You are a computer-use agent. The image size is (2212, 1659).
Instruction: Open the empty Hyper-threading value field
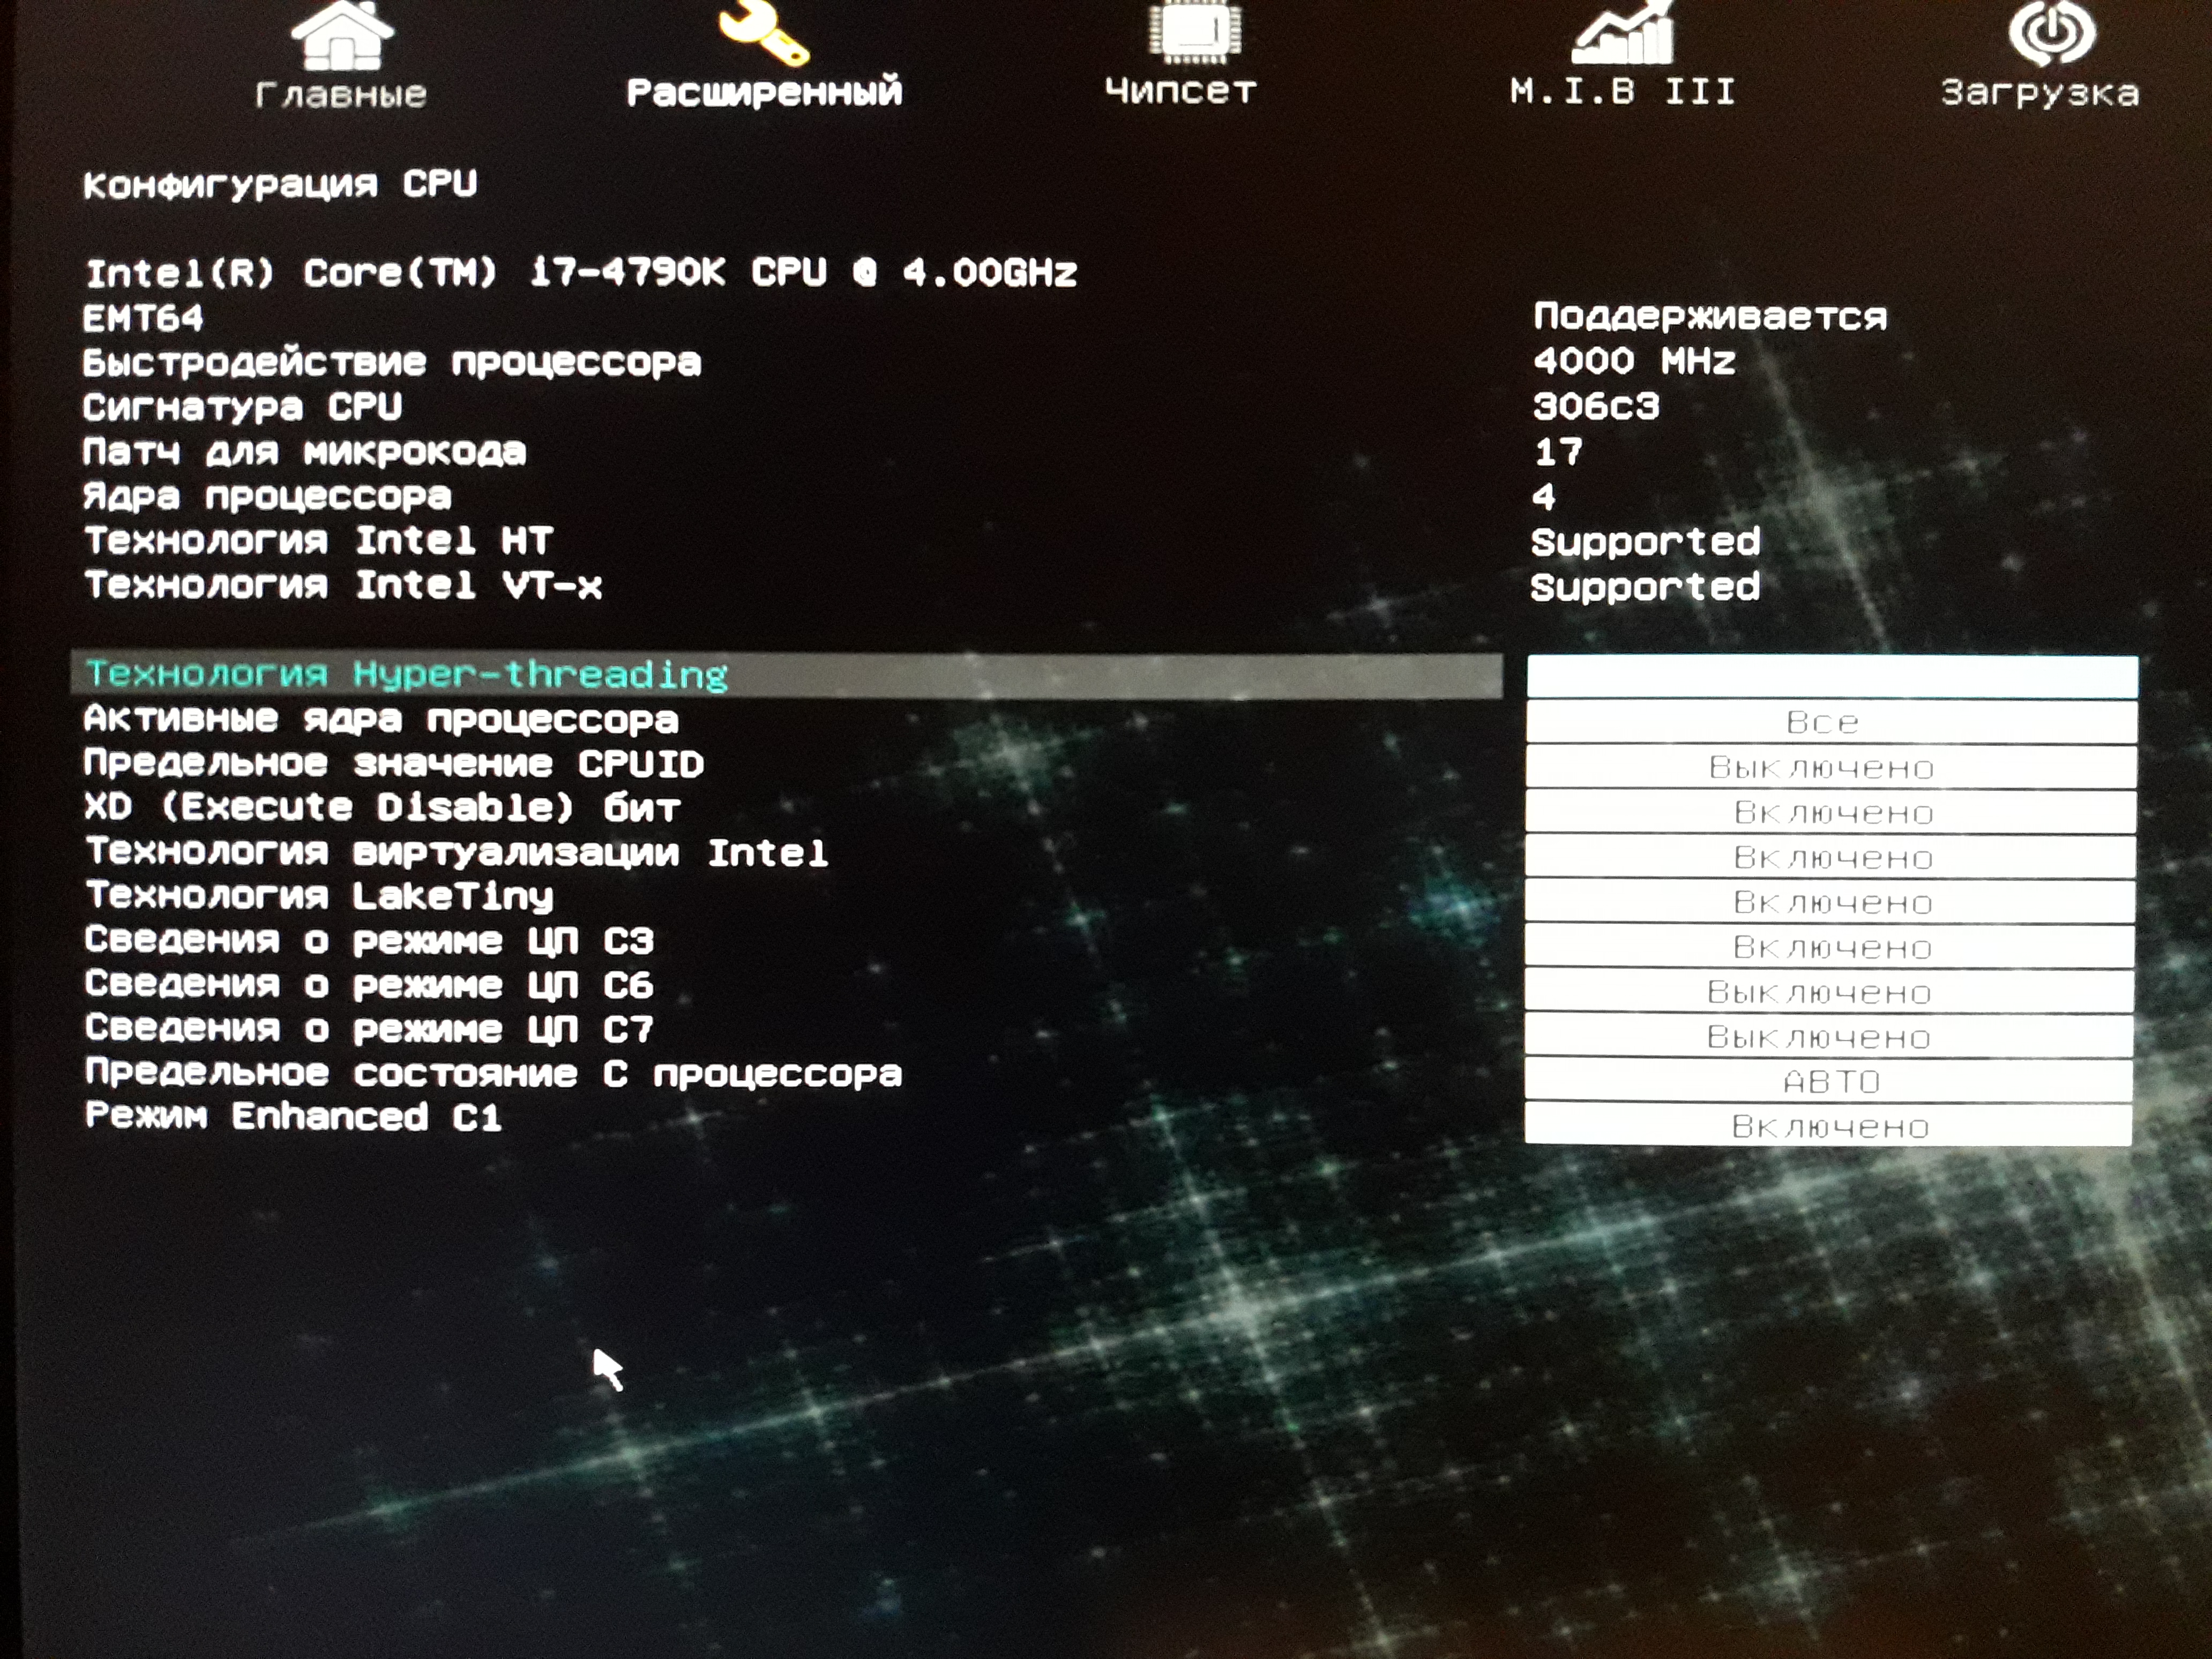pyautogui.click(x=1832, y=677)
